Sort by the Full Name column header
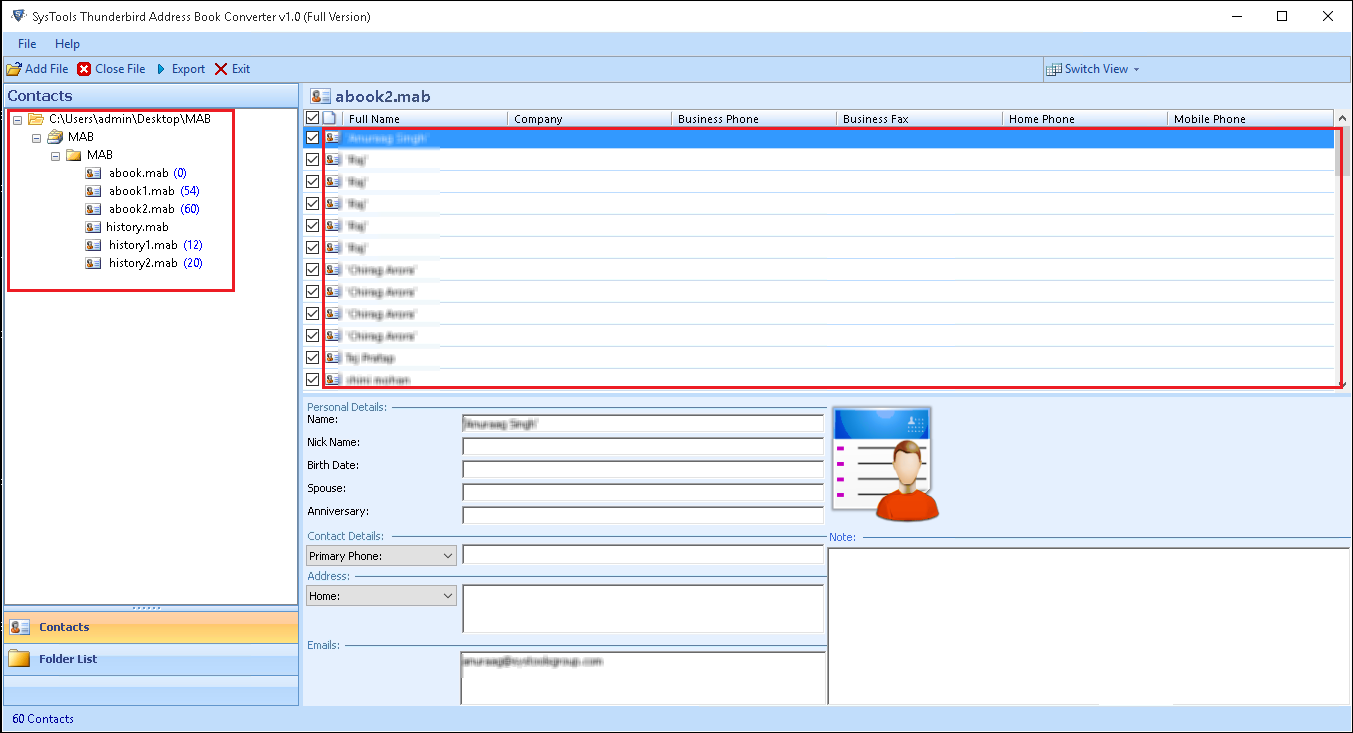This screenshot has width=1353, height=733. (424, 118)
